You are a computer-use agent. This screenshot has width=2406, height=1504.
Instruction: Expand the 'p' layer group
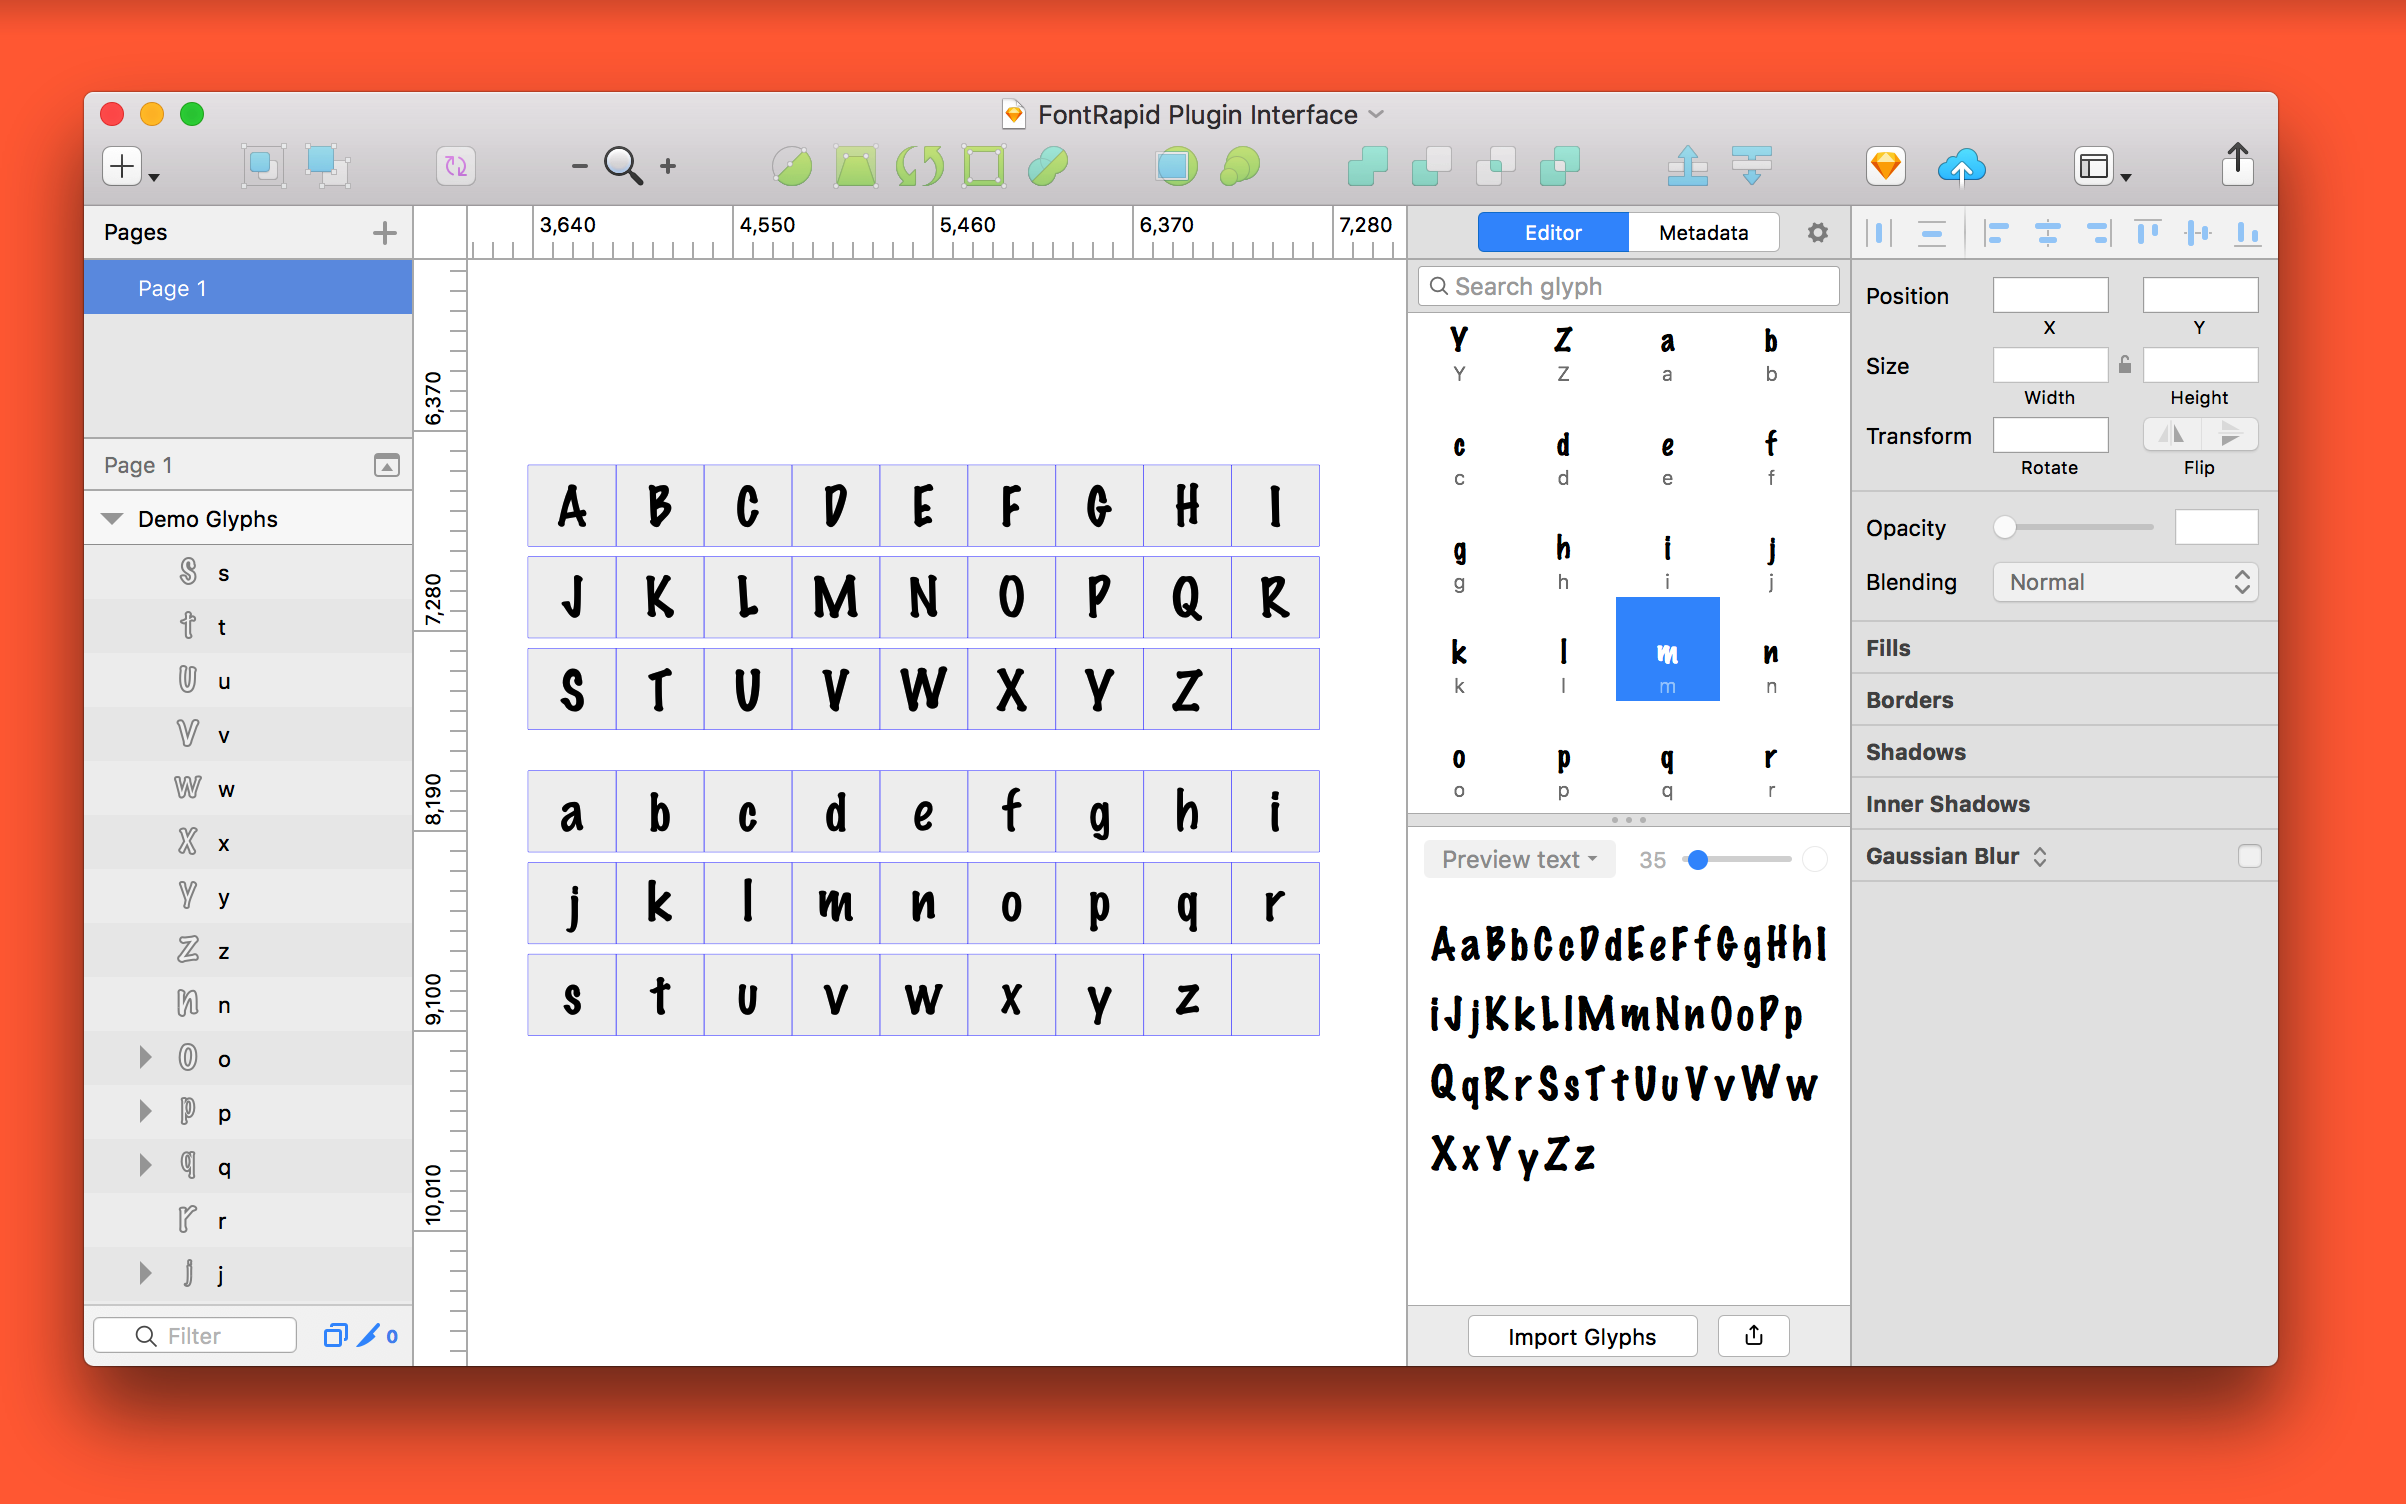tap(145, 1111)
